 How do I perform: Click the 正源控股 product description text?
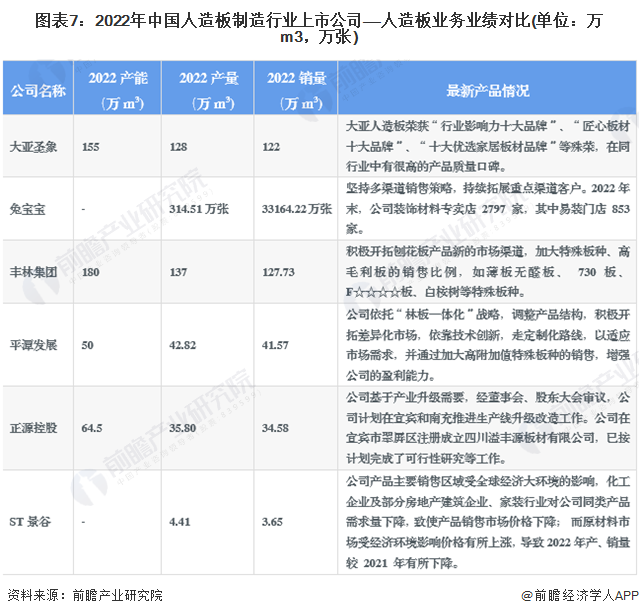pos(488,428)
